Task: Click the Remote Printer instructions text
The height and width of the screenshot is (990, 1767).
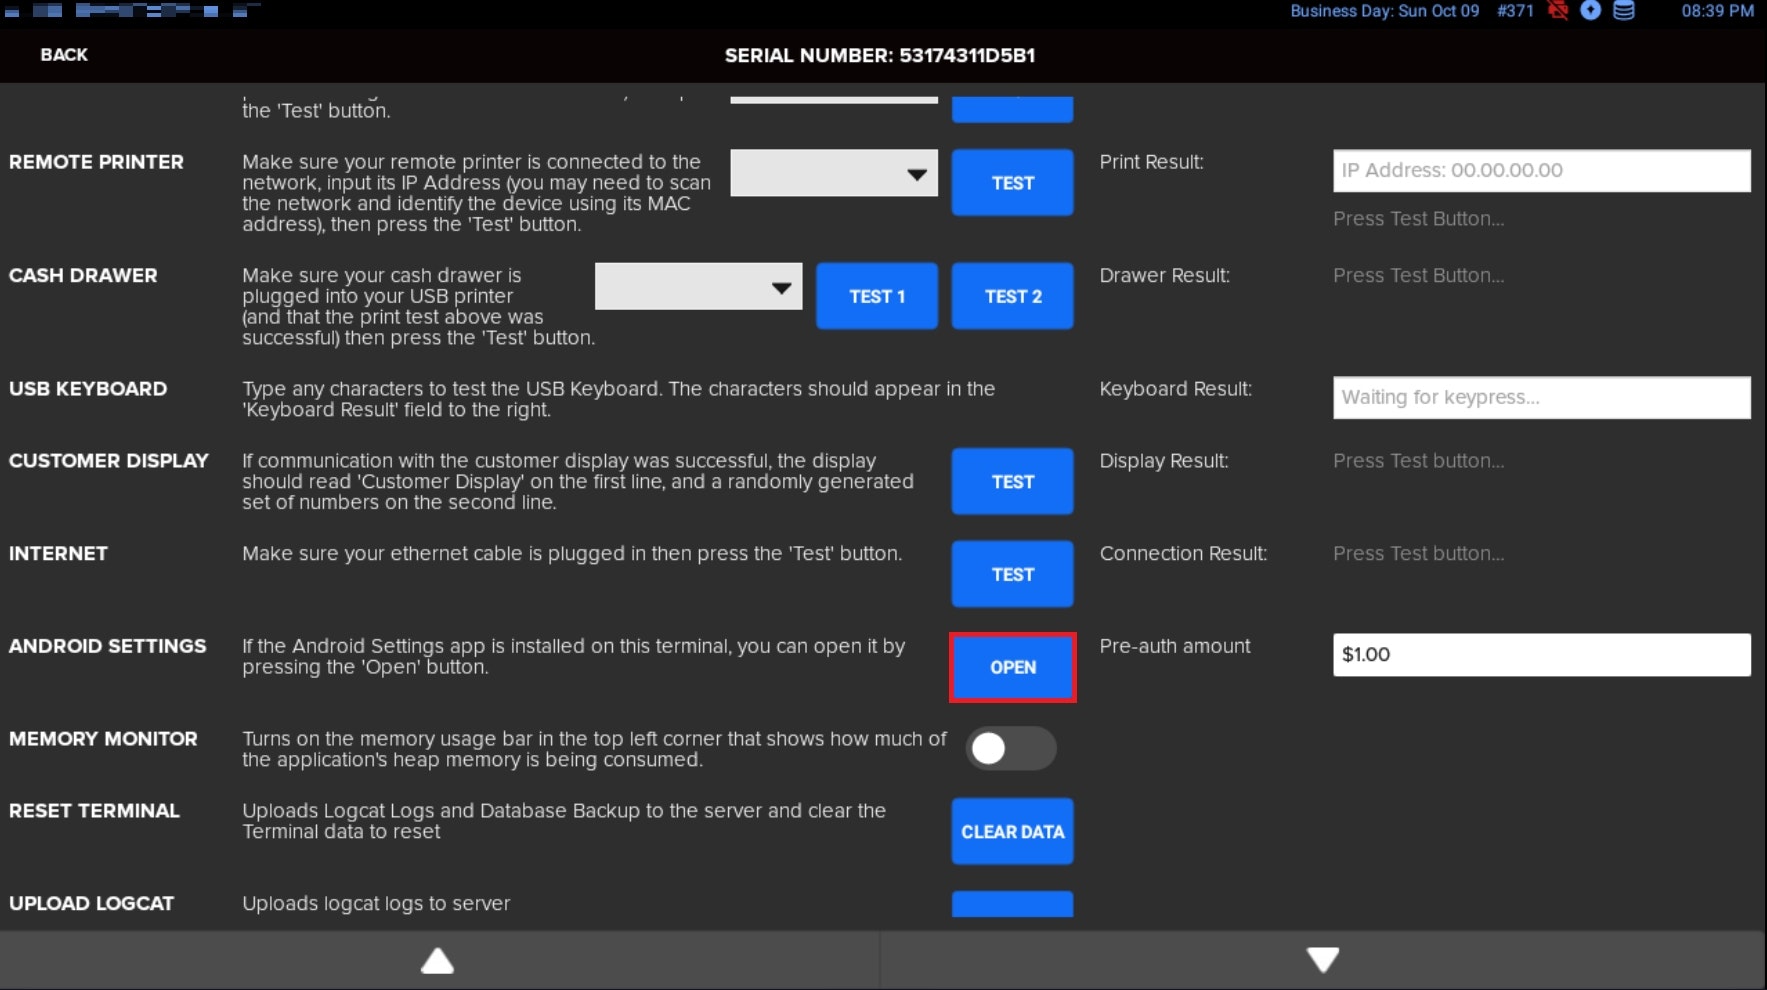Action: click(477, 193)
